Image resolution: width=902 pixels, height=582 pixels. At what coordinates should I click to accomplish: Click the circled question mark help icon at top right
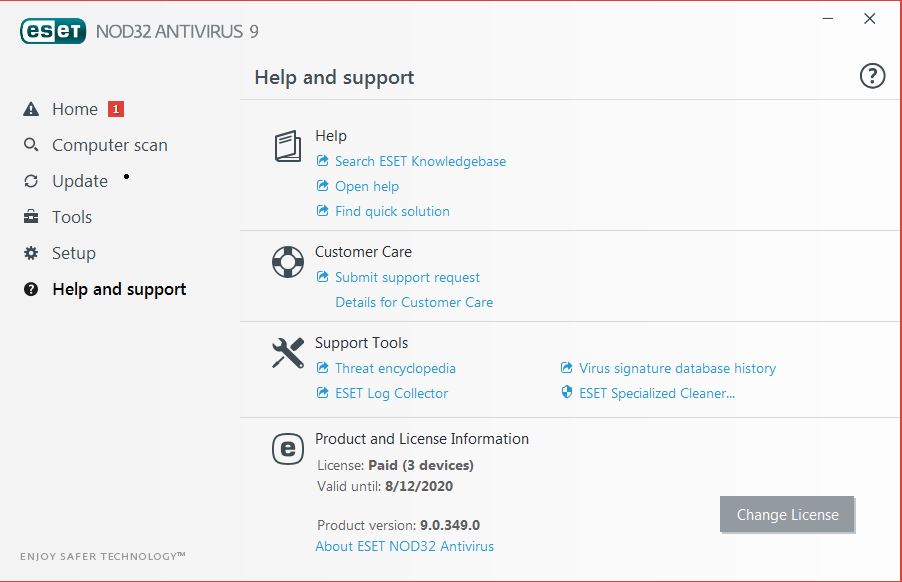point(872,76)
